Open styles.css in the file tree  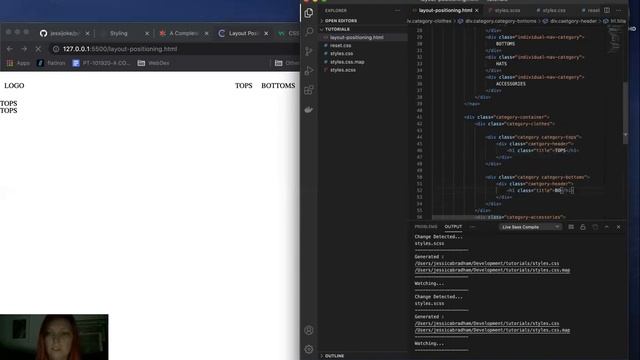point(342,54)
